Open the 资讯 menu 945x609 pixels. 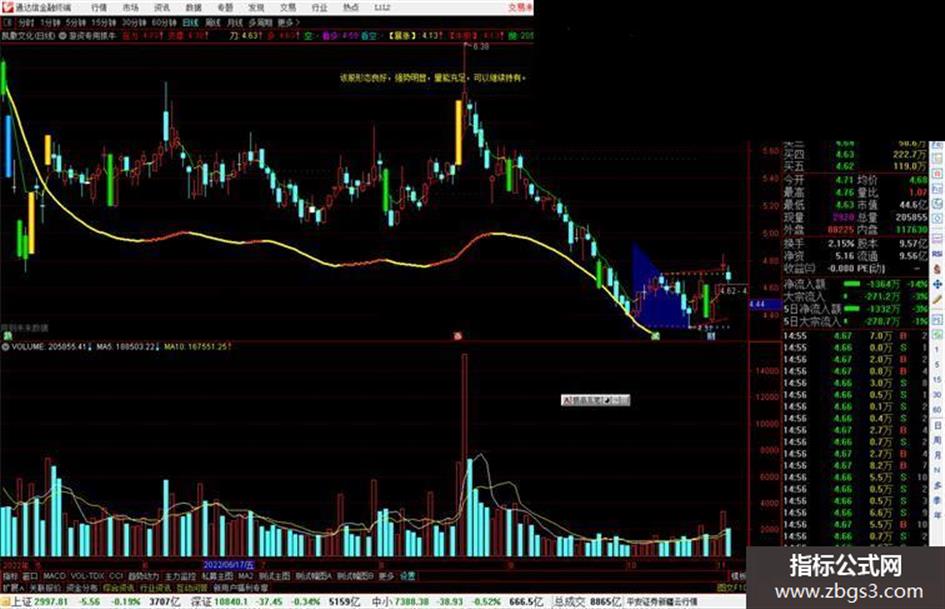pos(162,7)
